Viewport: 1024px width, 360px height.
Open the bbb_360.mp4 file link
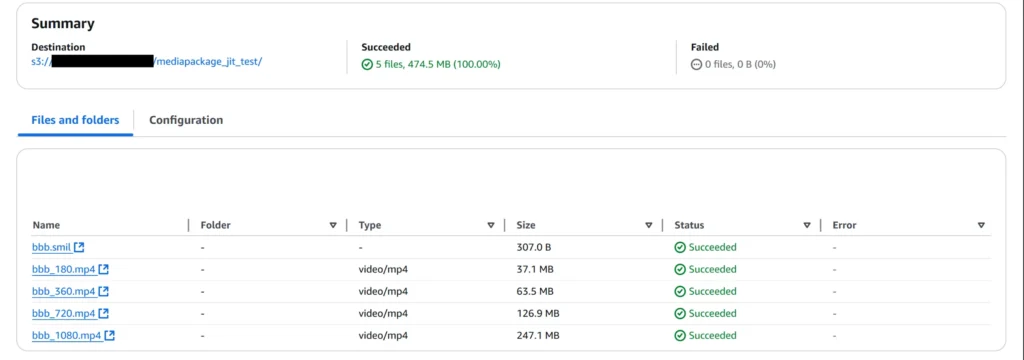64,291
